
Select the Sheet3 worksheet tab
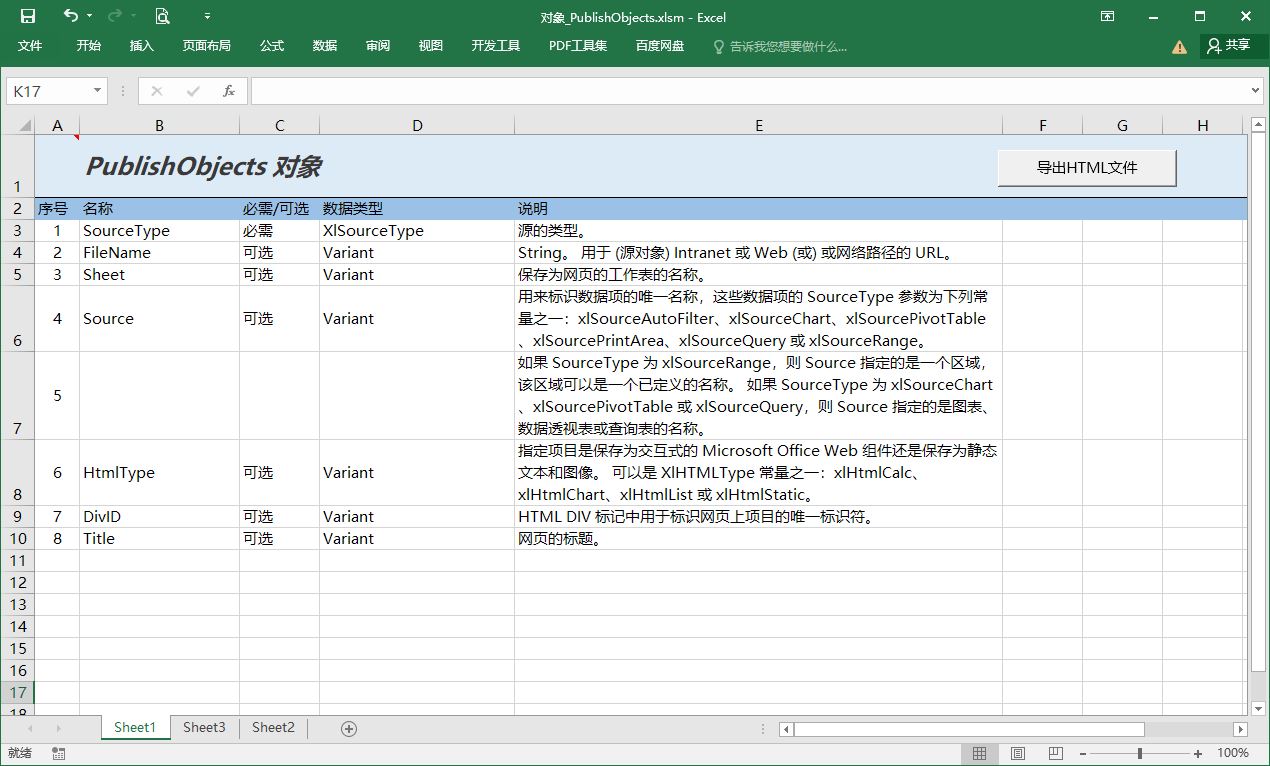204,727
